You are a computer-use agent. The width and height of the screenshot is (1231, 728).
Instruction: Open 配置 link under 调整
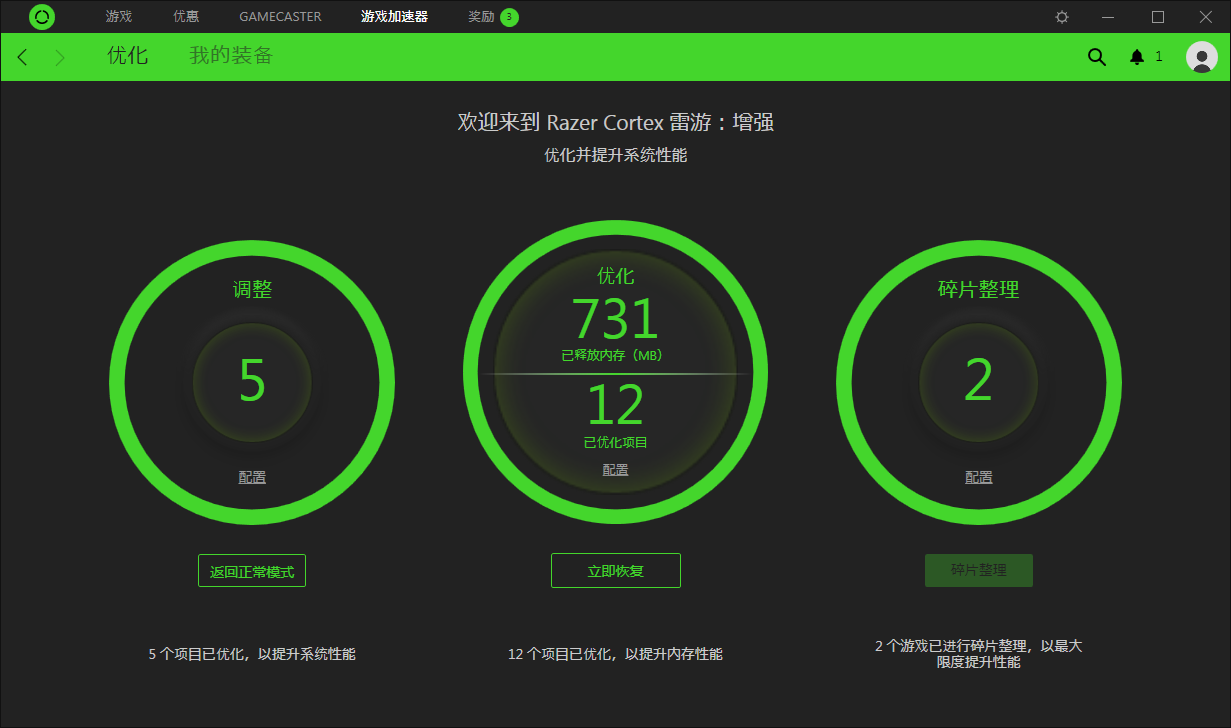pyautogui.click(x=252, y=478)
